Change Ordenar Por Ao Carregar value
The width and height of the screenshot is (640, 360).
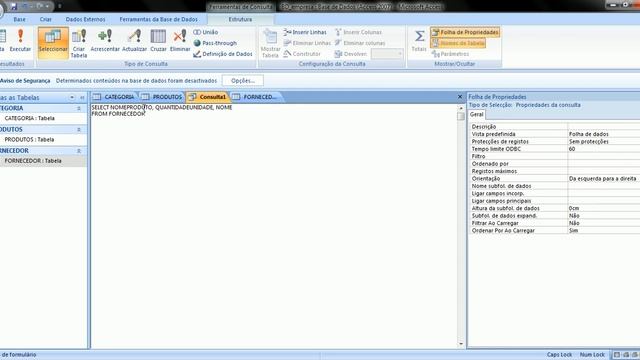click(x=604, y=231)
